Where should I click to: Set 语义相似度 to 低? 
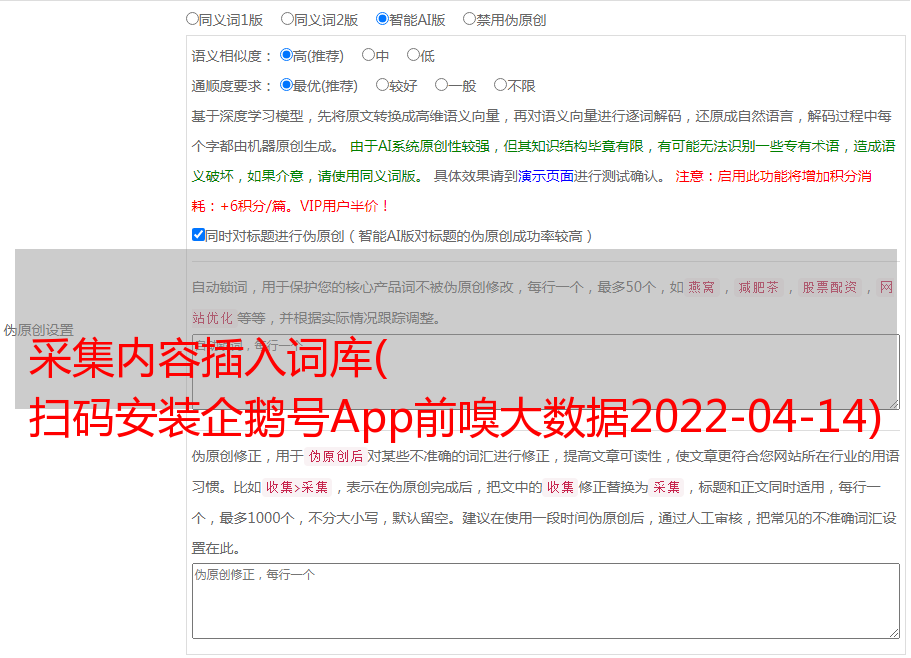click(413, 55)
